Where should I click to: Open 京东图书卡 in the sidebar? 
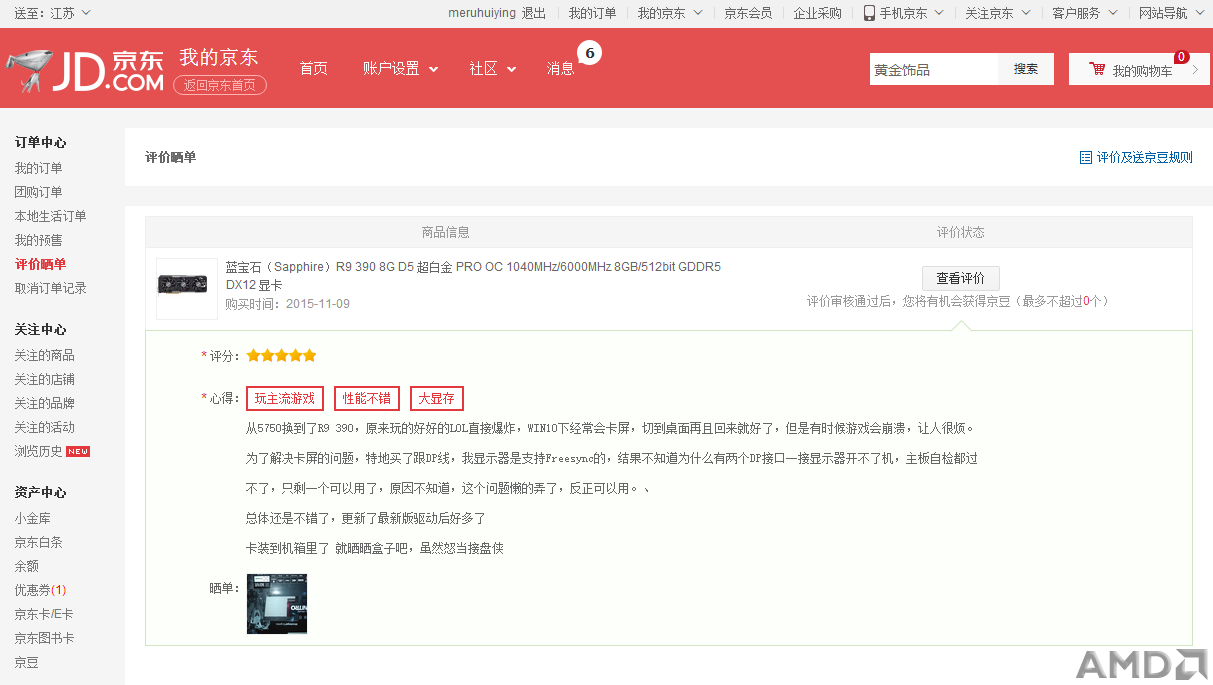tap(44, 638)
